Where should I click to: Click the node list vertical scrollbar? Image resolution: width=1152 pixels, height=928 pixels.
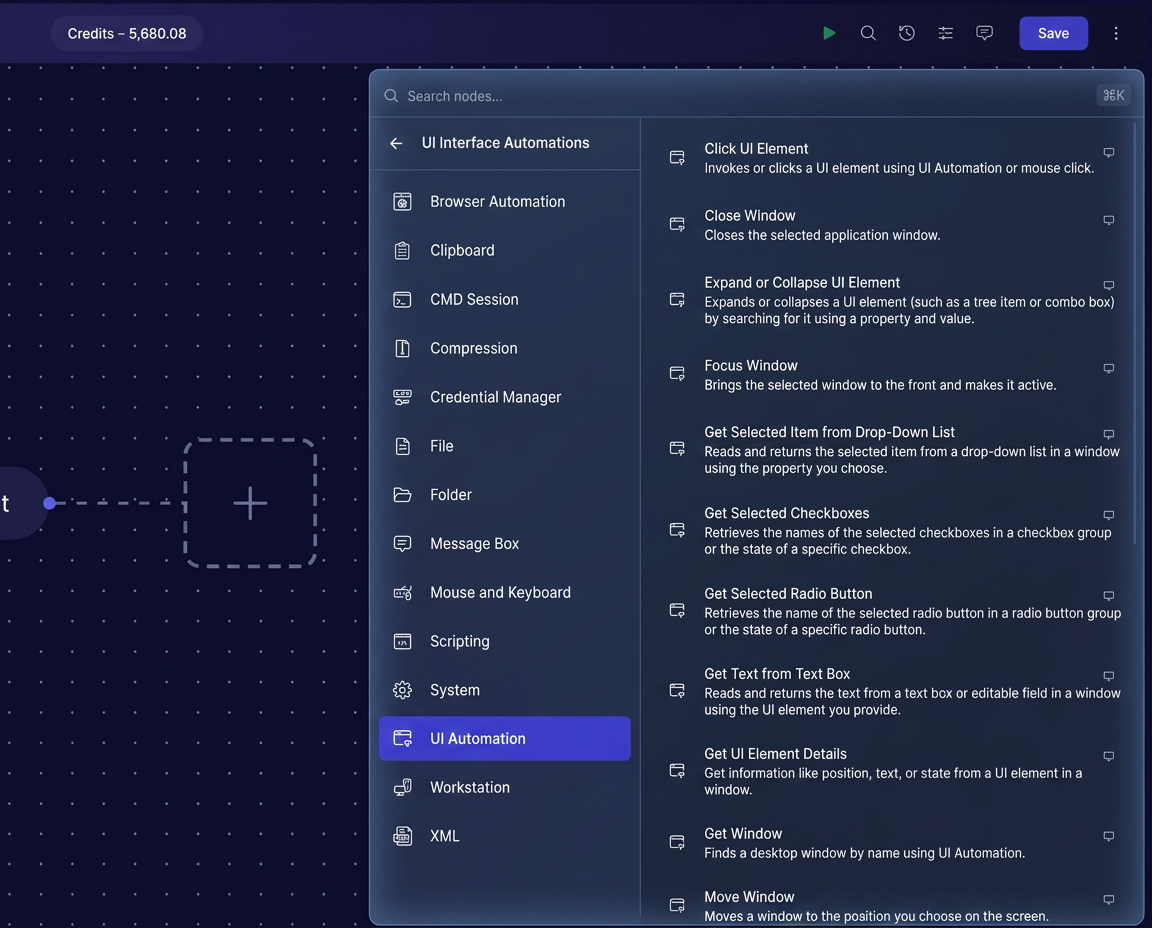(x=1135, y=333)
